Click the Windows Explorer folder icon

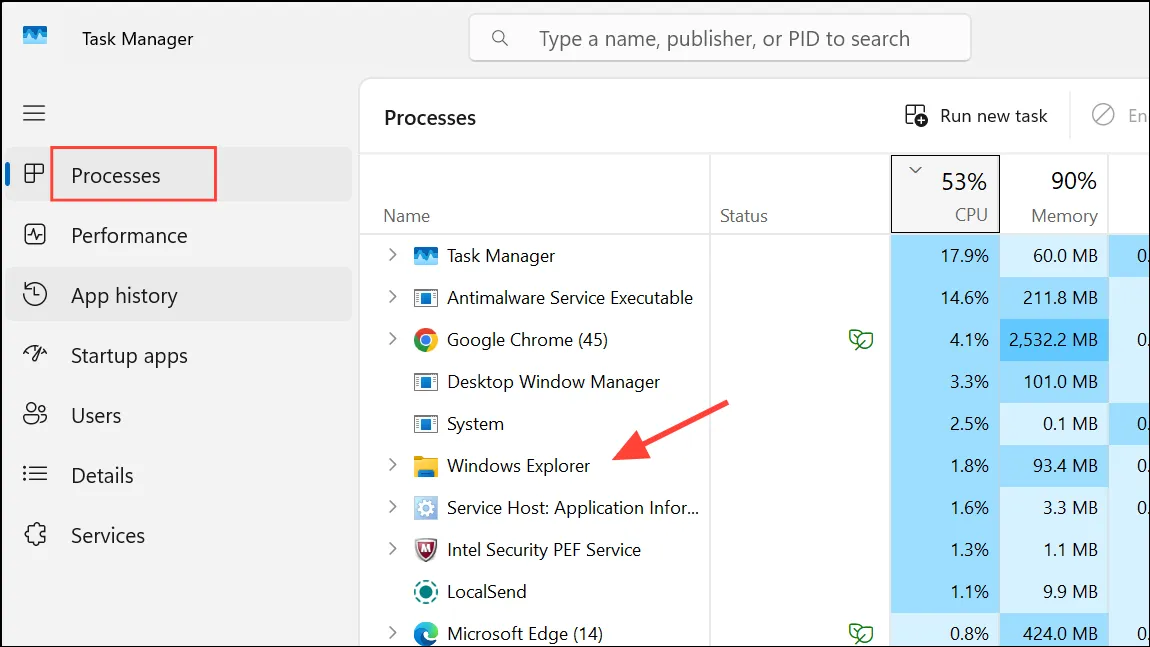click(425, 466)
